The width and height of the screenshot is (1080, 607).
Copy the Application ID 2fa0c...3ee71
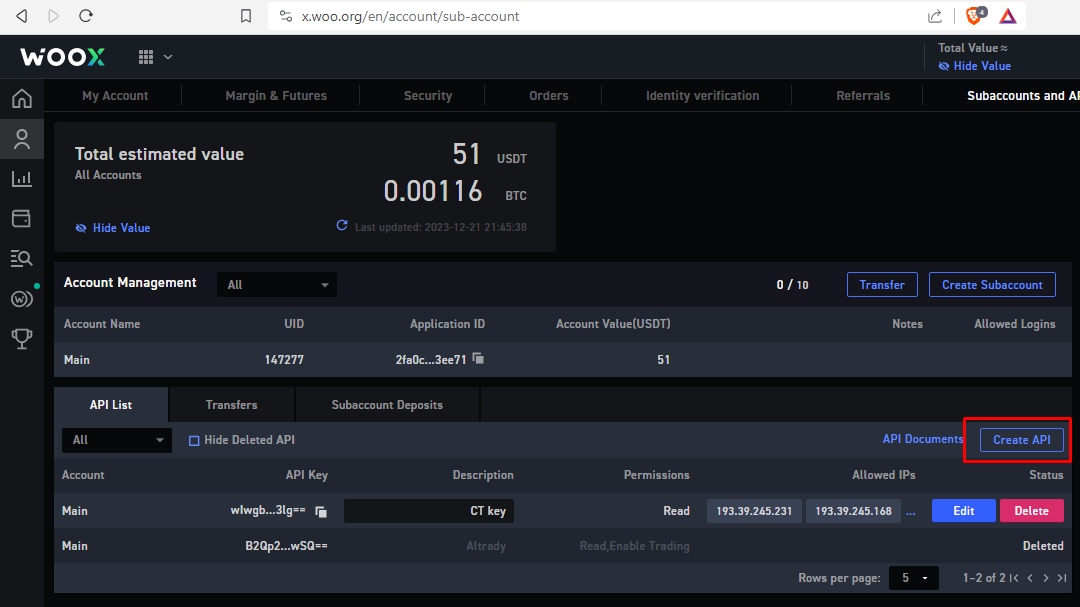click(478, 358)
